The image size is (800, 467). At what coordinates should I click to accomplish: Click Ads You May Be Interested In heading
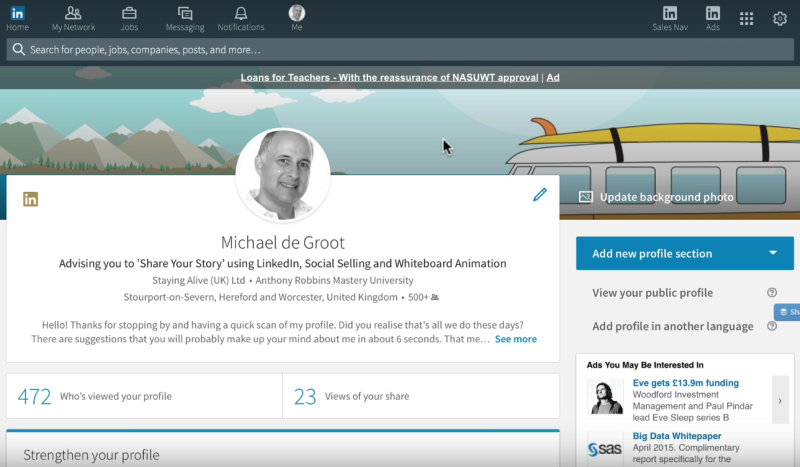tap(645, 365)
